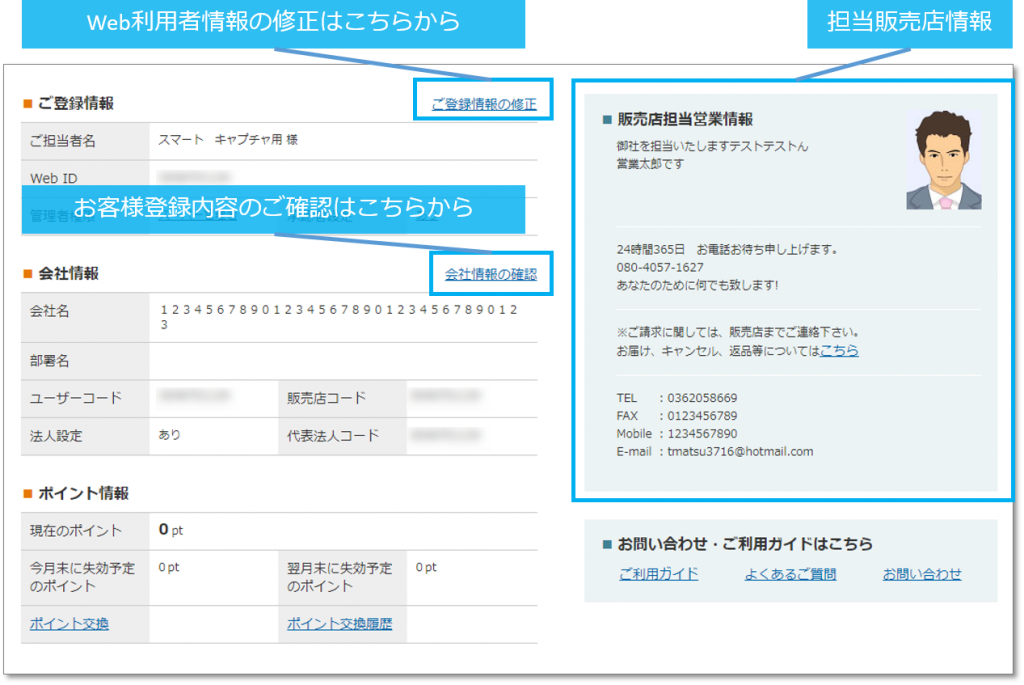Click the blue bullet beside お問い合わせ・ご利用ガイド heading
1024x685 pixels.
[x=607, y=545]
